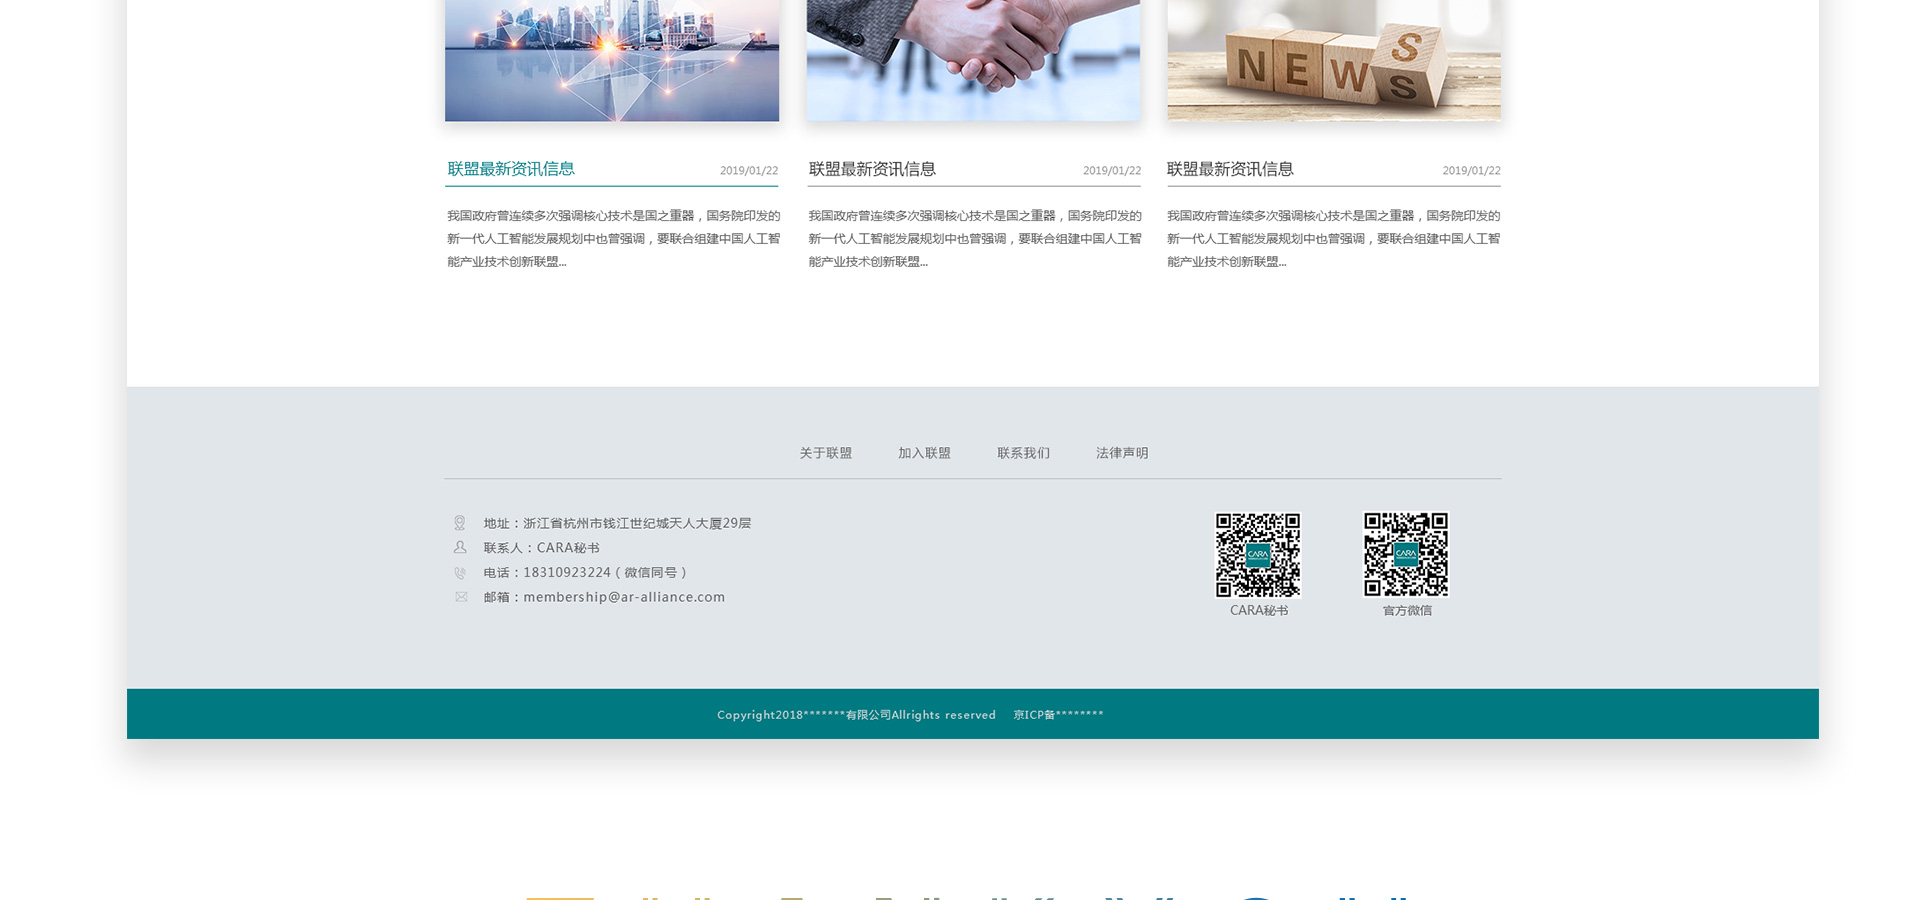Open the handshake news thumbnail
This screenshot has height=900, width=1920.
(x=973, y=60)
